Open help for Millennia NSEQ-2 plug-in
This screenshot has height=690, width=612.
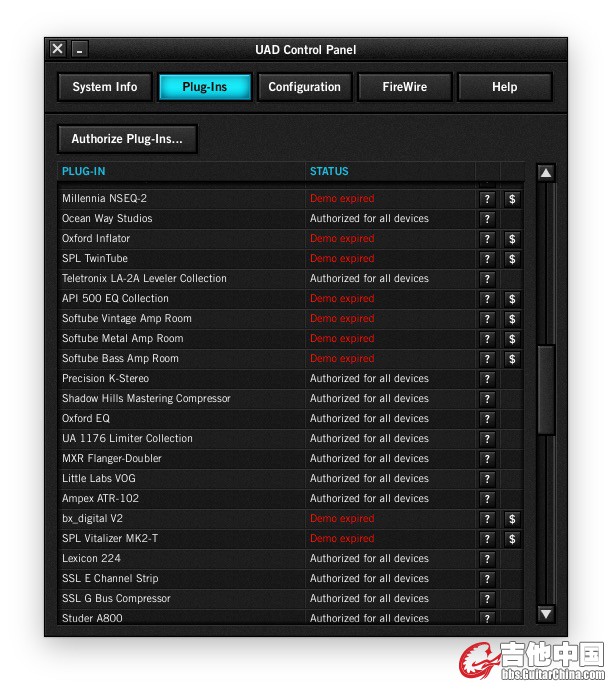click(x=487, y=199)
